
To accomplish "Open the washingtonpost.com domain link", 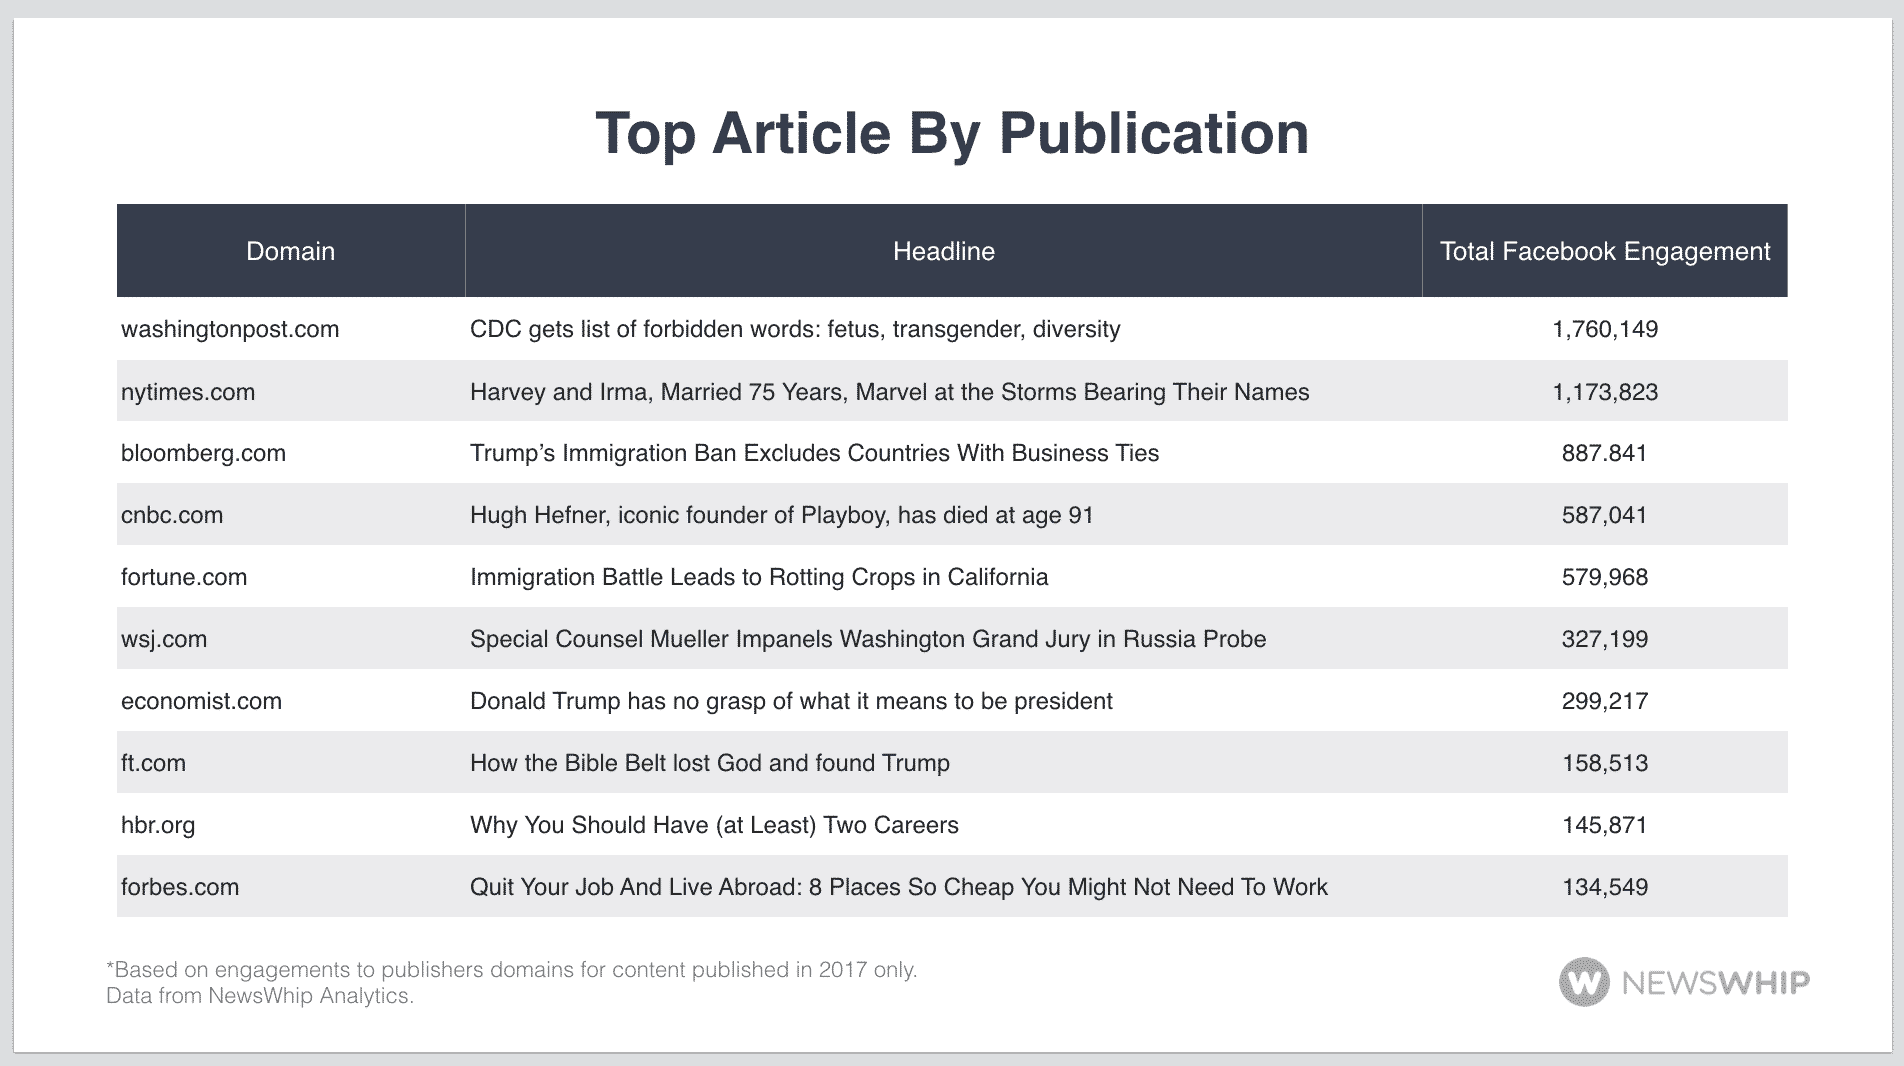I will point(229,329).
